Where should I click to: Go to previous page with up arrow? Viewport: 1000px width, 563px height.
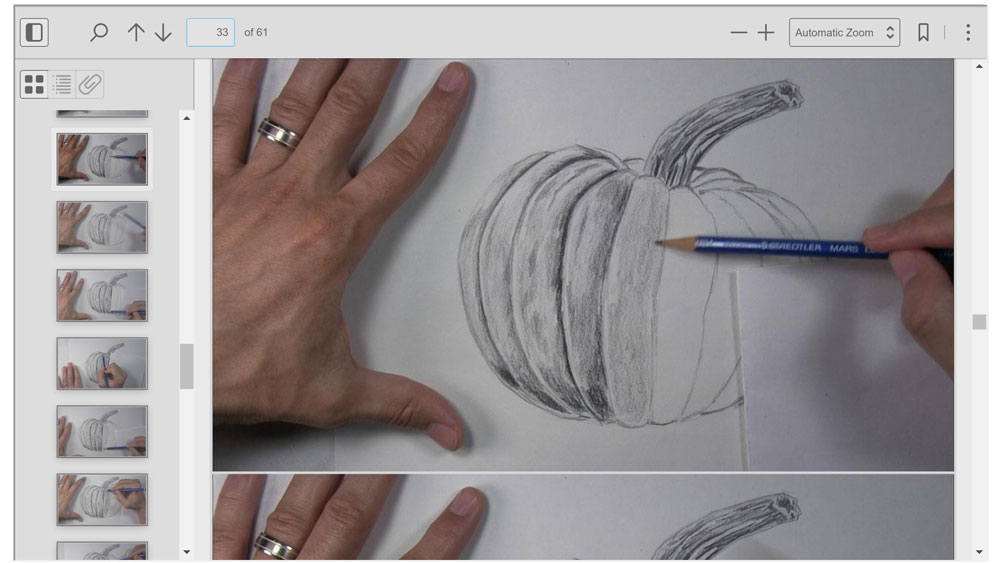click(x=136, y=33)
